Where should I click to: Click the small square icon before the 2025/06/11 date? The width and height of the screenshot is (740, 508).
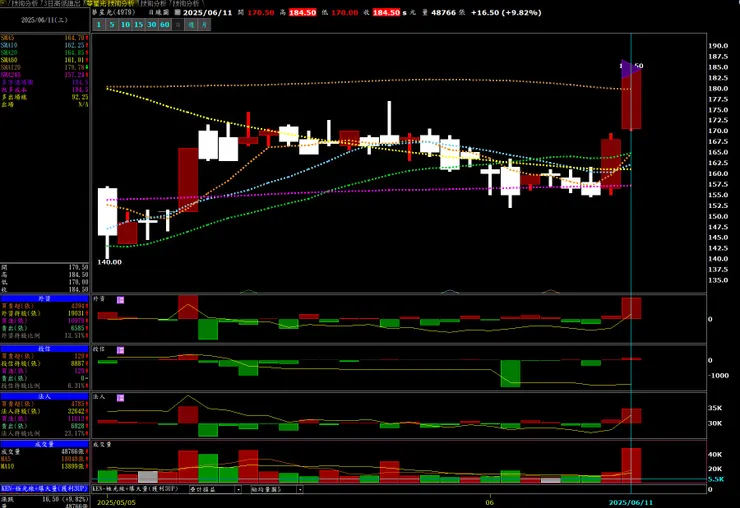pos(177,13)
